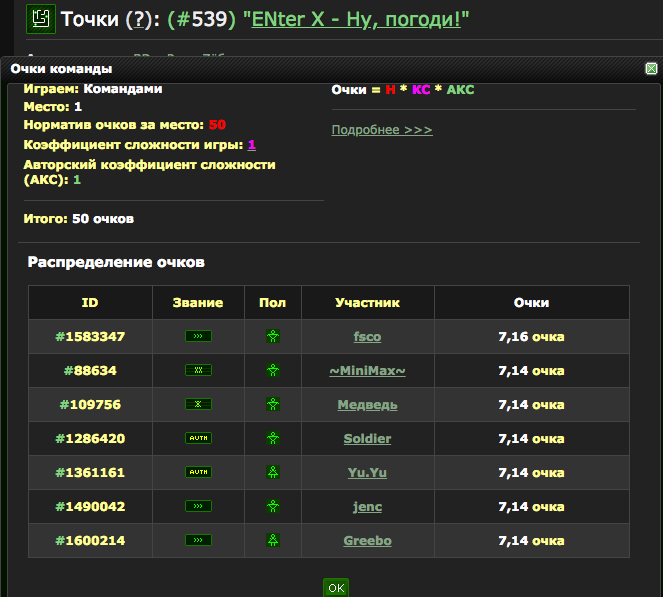
Task: Open participant Soldier's profile
Action: pos(367,438)
